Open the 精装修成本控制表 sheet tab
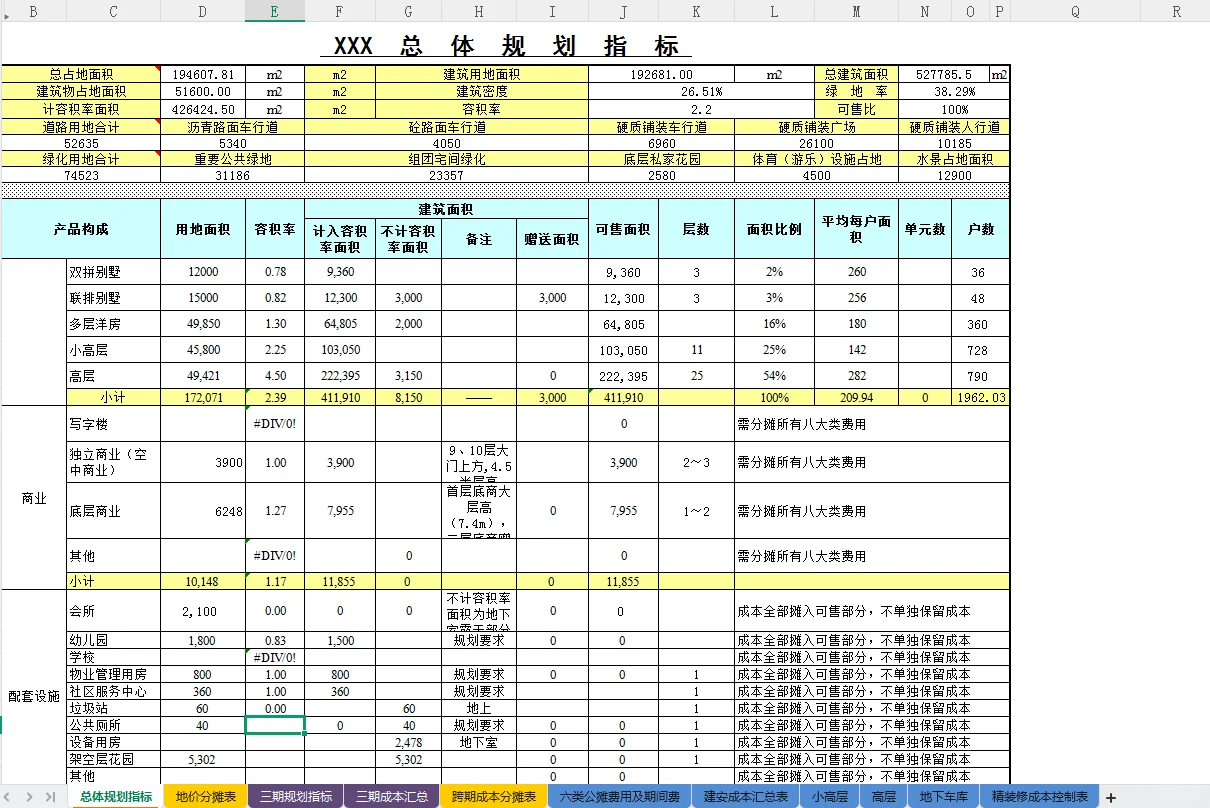The height and width of the screenshot is (808, 1210). coord(1040,797)
